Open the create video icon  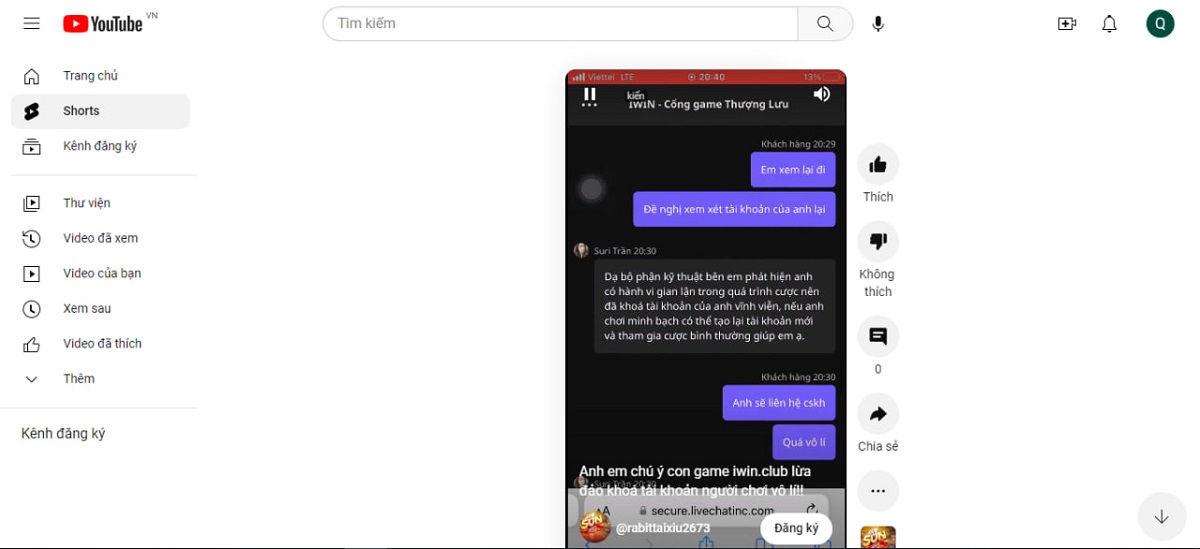(1067, 24)
